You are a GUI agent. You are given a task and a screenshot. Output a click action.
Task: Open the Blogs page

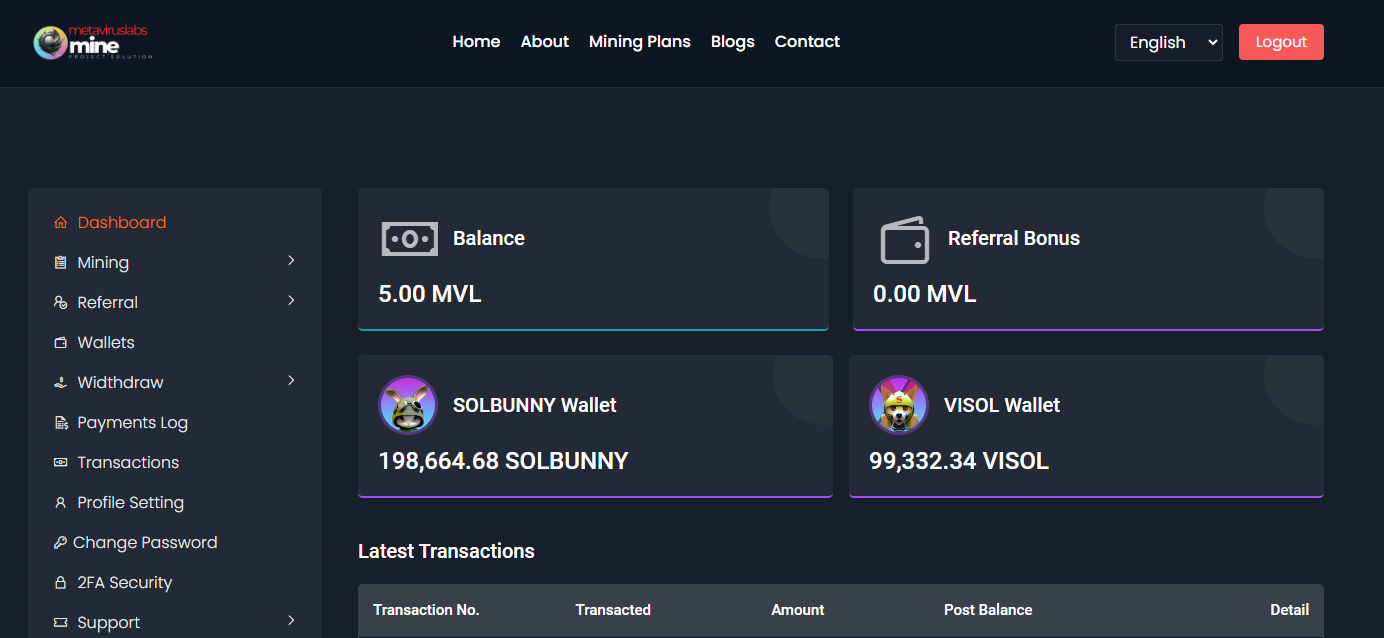point(733,42)
